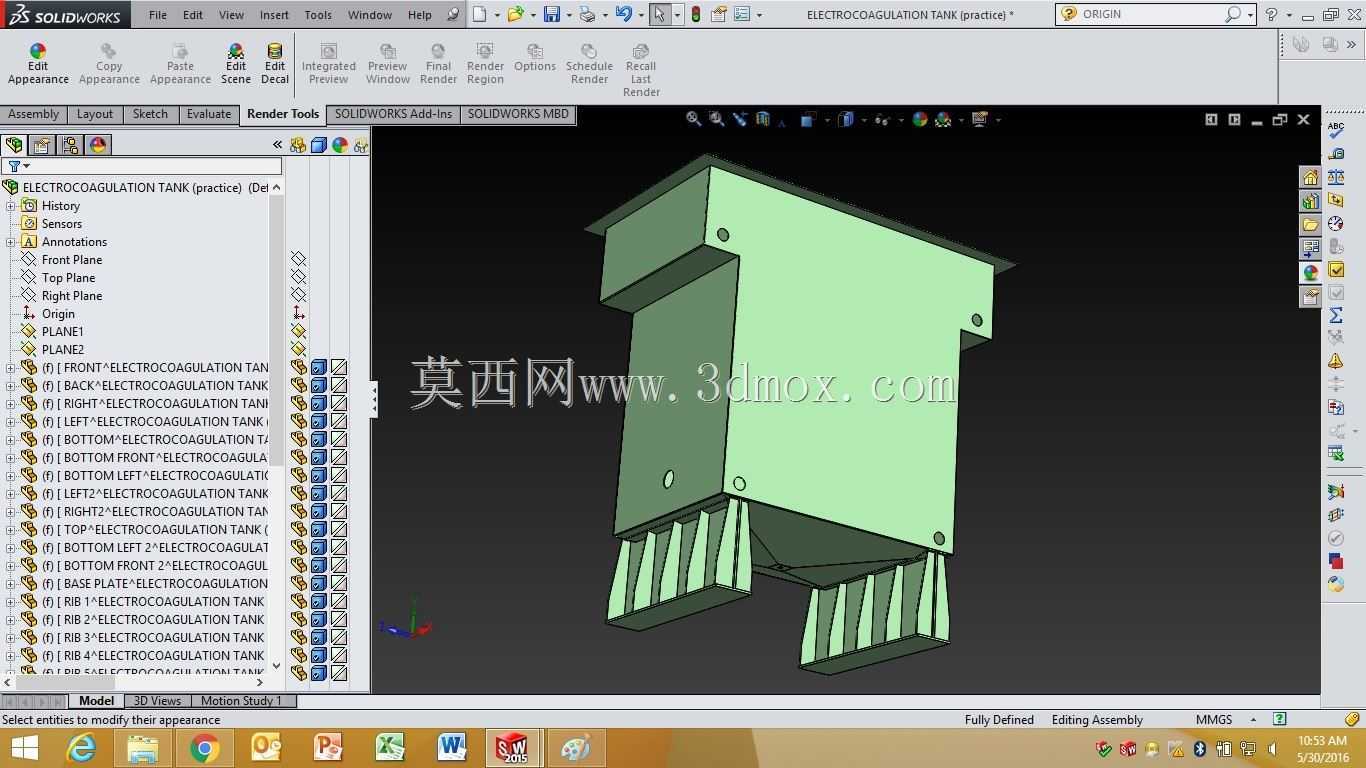Switch to the Evaluate tab
This screenshot has height=768, width=1366.
pyautogui.click(x=209, y=114)
